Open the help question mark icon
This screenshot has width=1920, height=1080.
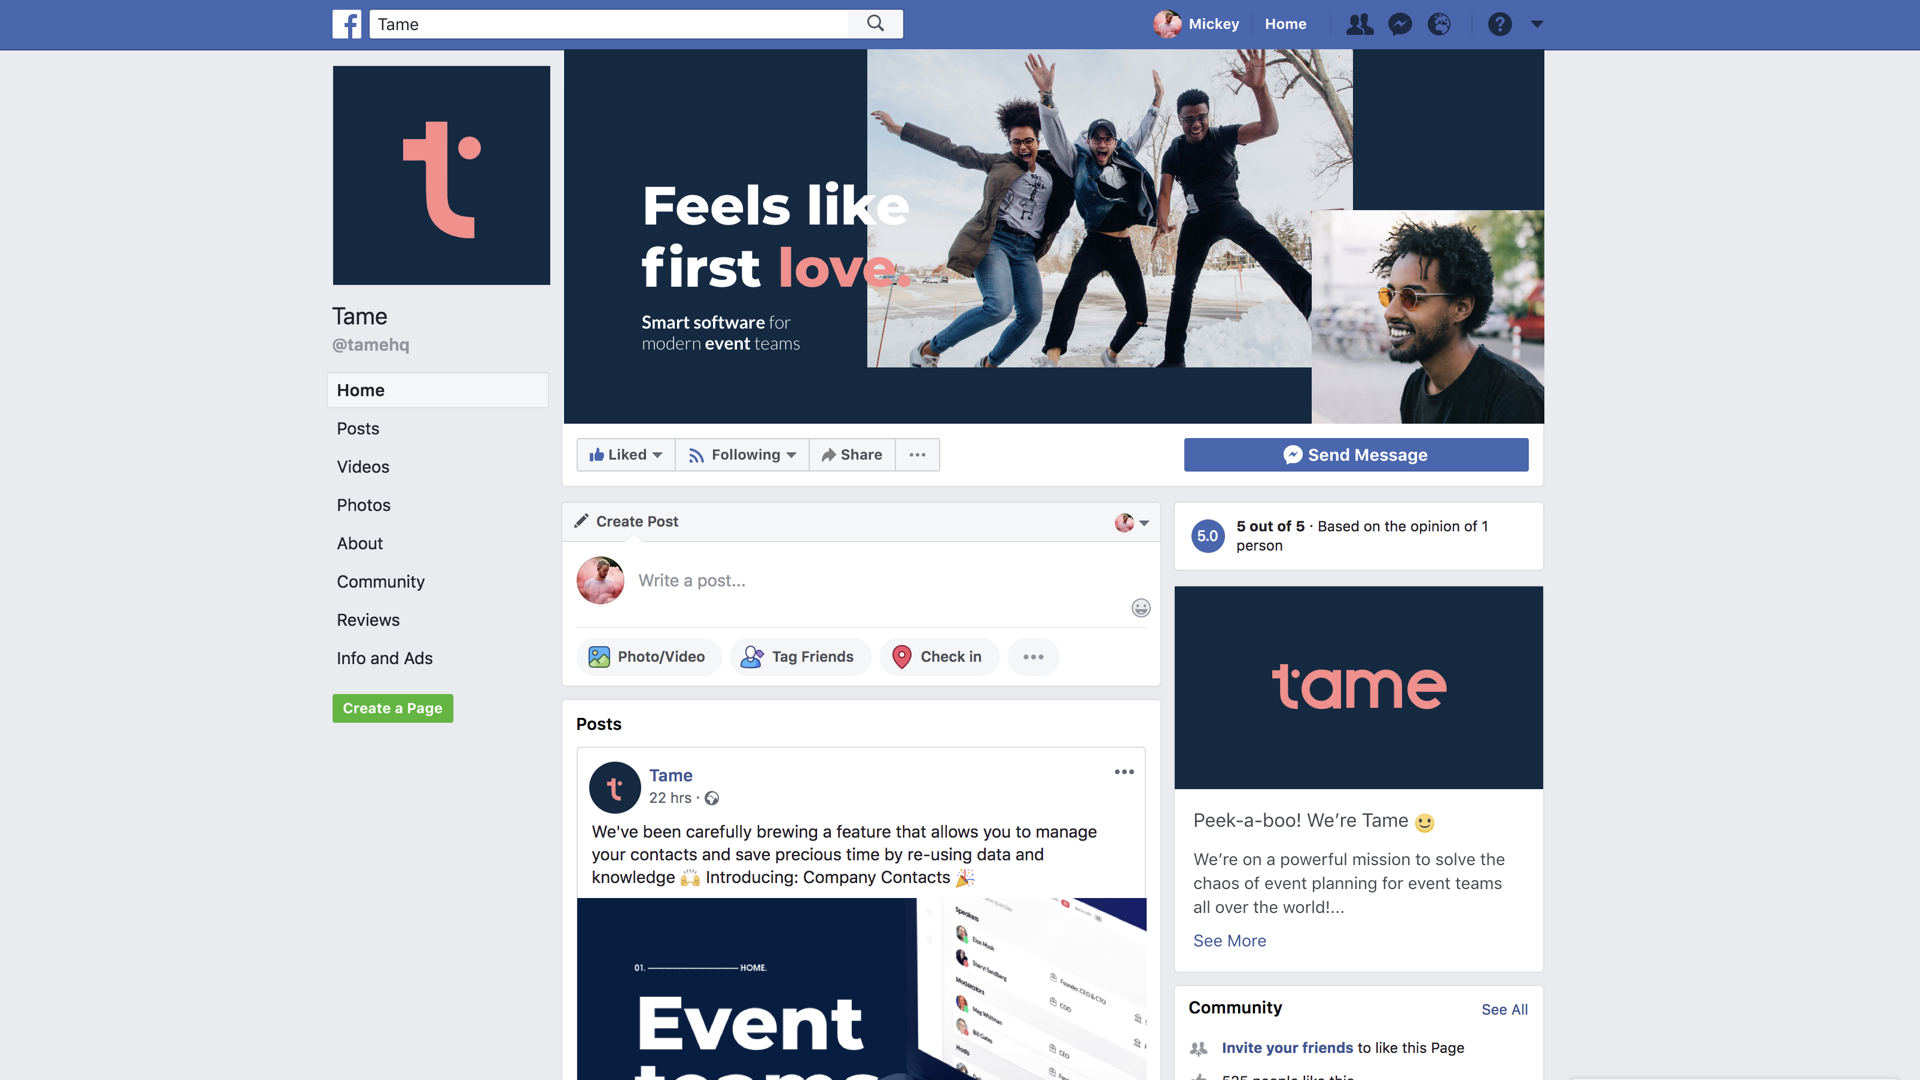coord(1499,24)
